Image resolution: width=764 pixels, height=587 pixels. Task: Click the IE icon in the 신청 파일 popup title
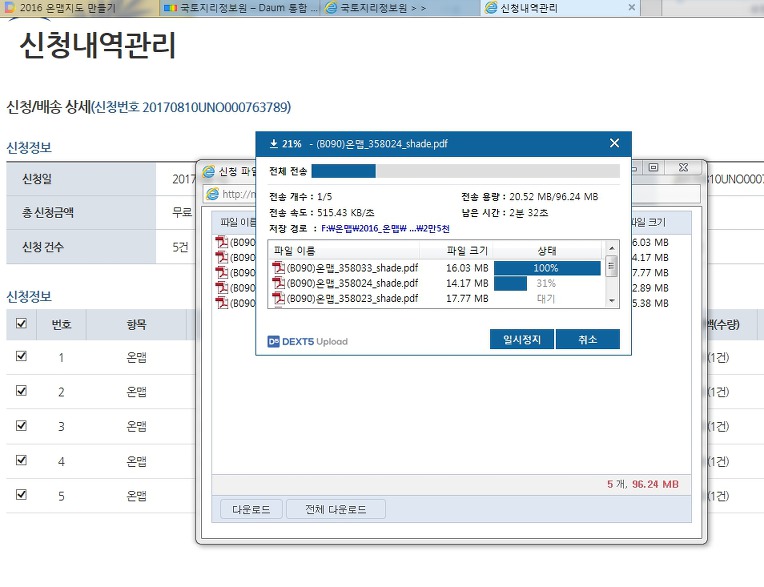pyautogui.click(x=209, y=171)
